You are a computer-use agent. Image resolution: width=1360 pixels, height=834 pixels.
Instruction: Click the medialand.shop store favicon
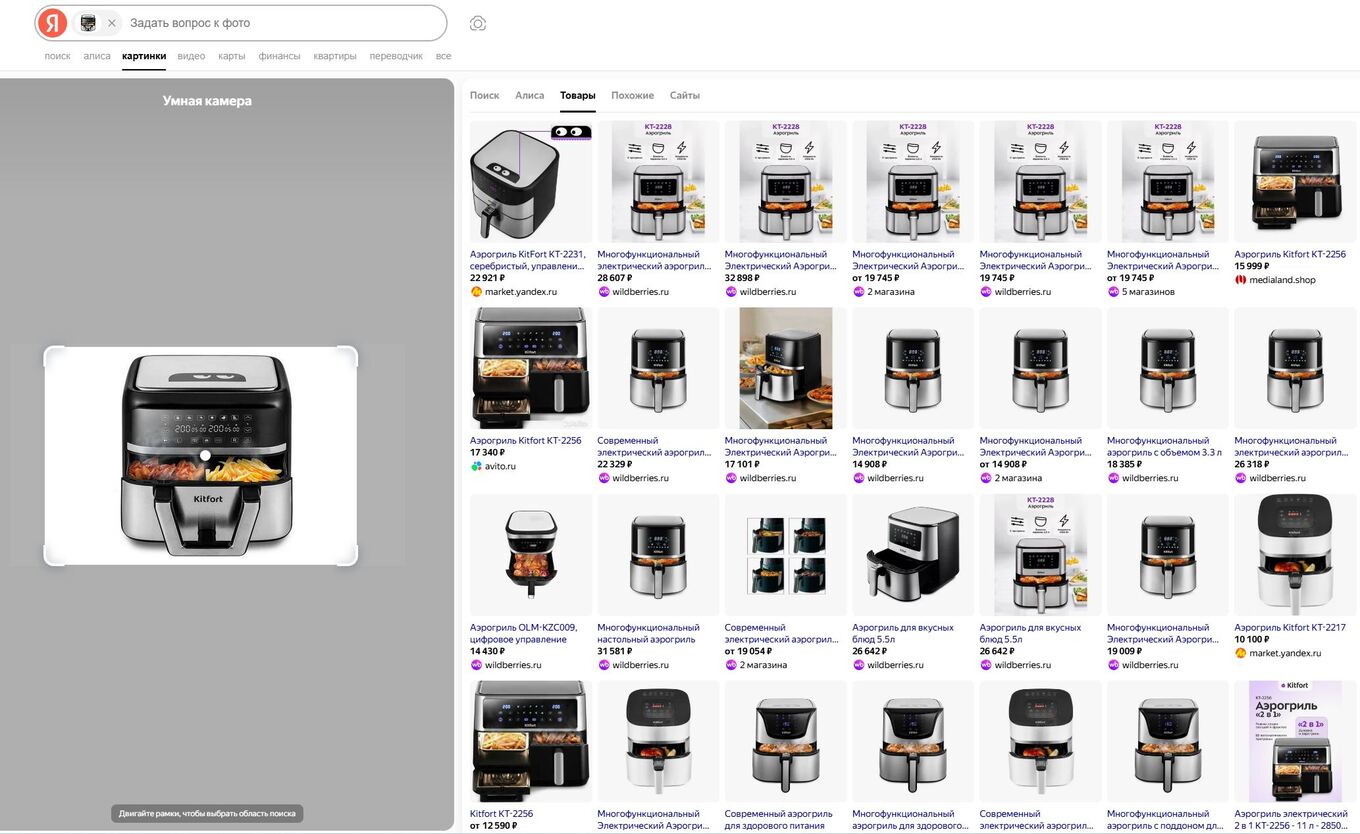click(1240, 280)
